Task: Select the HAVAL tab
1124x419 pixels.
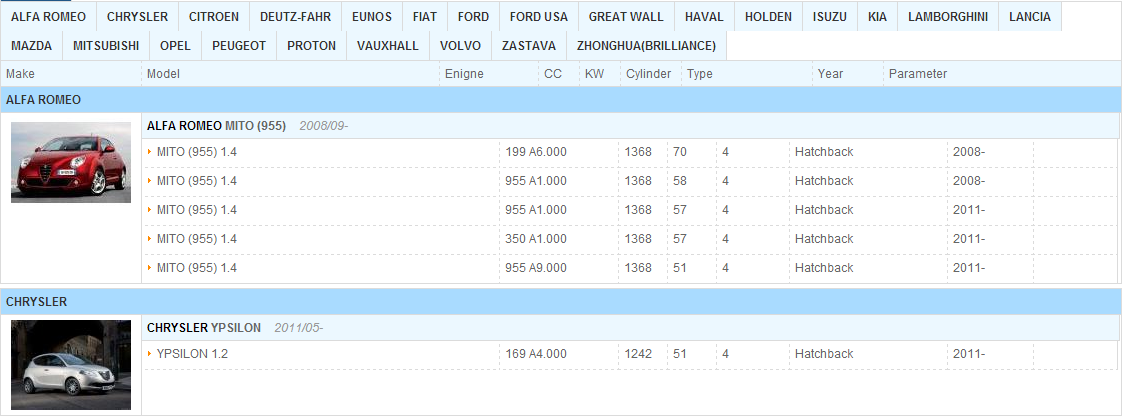Action: point(704,16)
